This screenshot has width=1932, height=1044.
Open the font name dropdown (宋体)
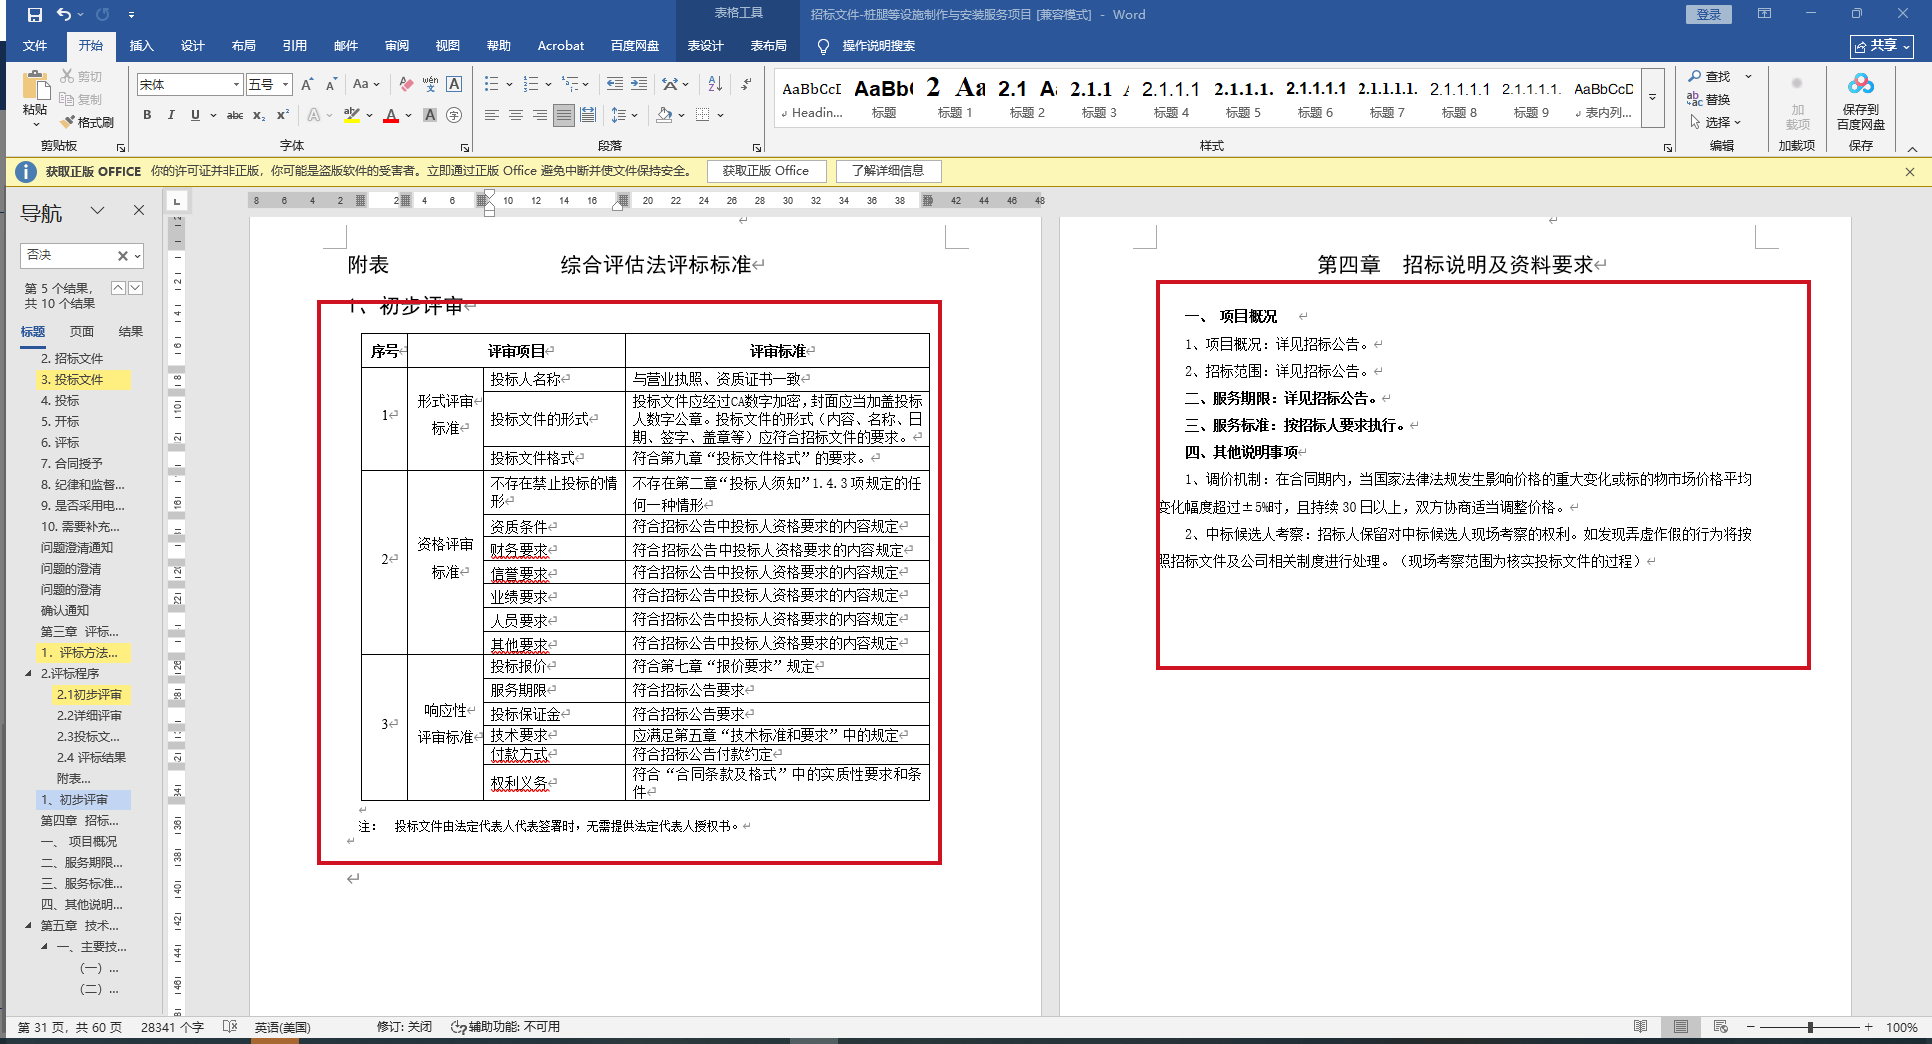[237, 85]
